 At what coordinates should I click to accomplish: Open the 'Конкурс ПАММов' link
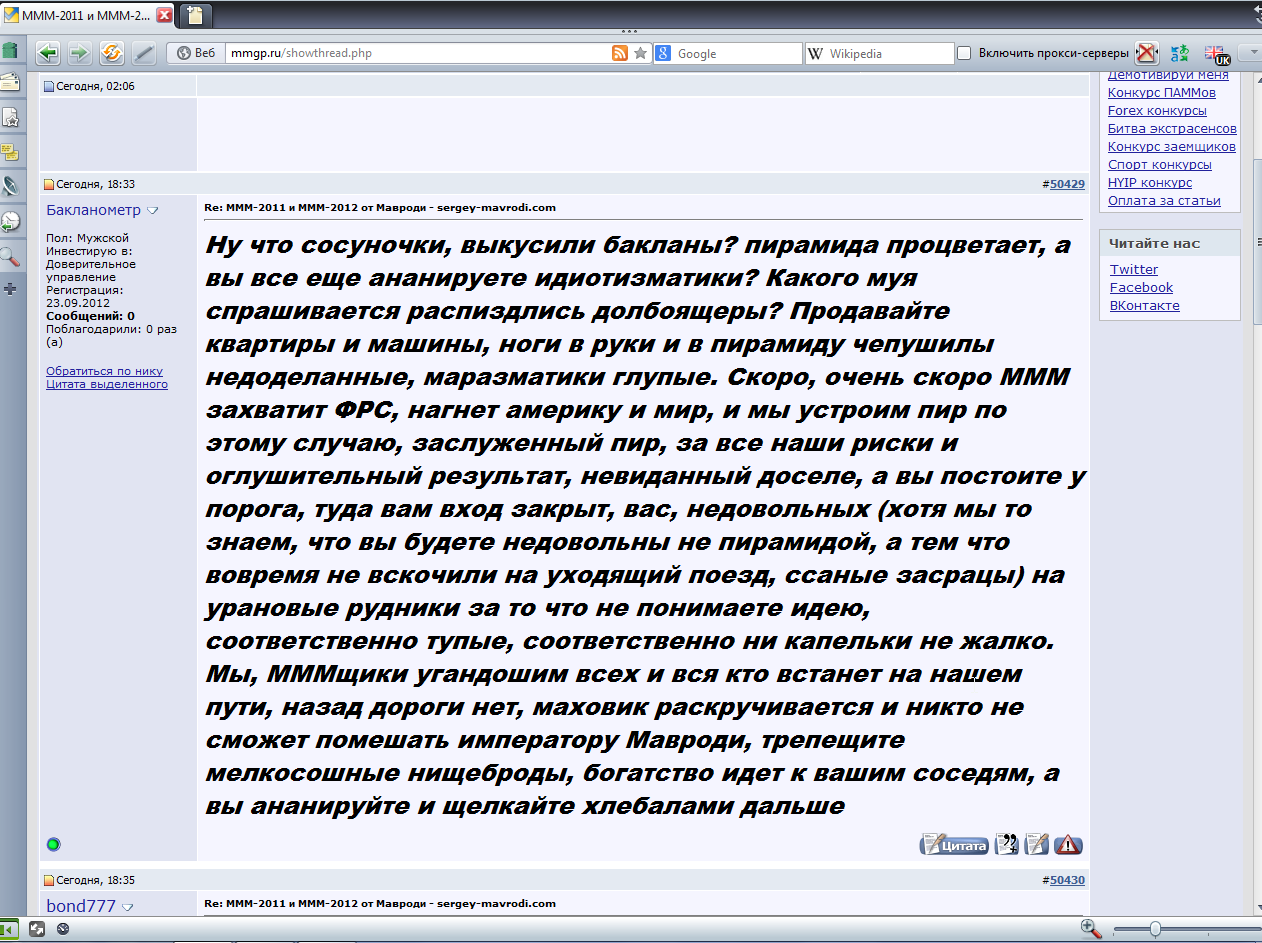1162,93
